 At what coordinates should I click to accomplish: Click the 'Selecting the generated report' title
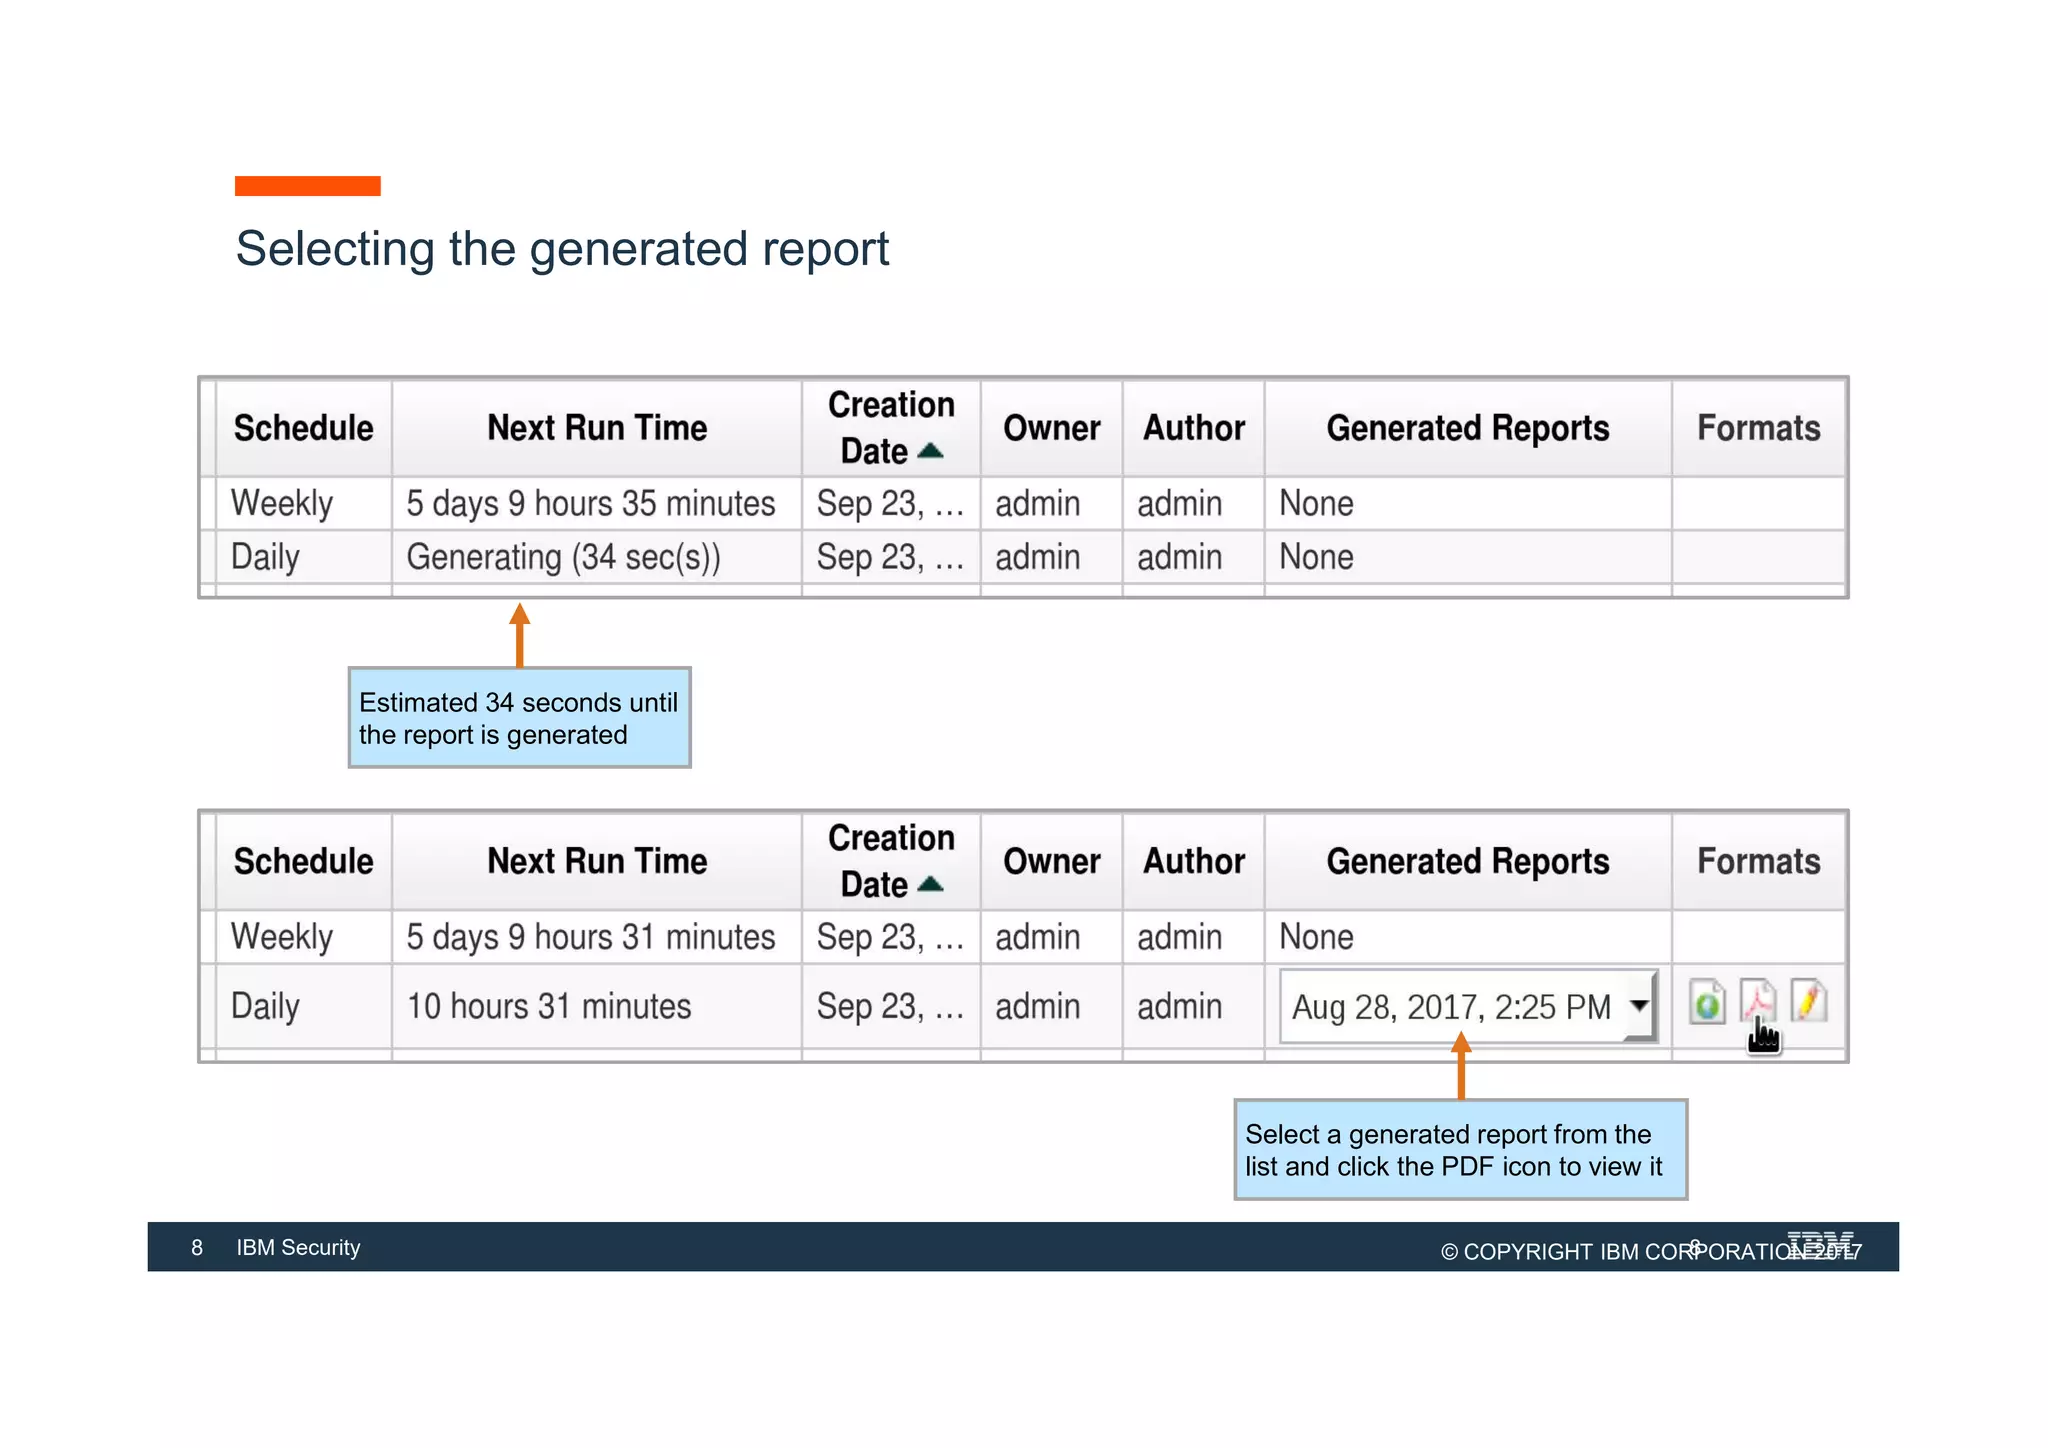562,249
